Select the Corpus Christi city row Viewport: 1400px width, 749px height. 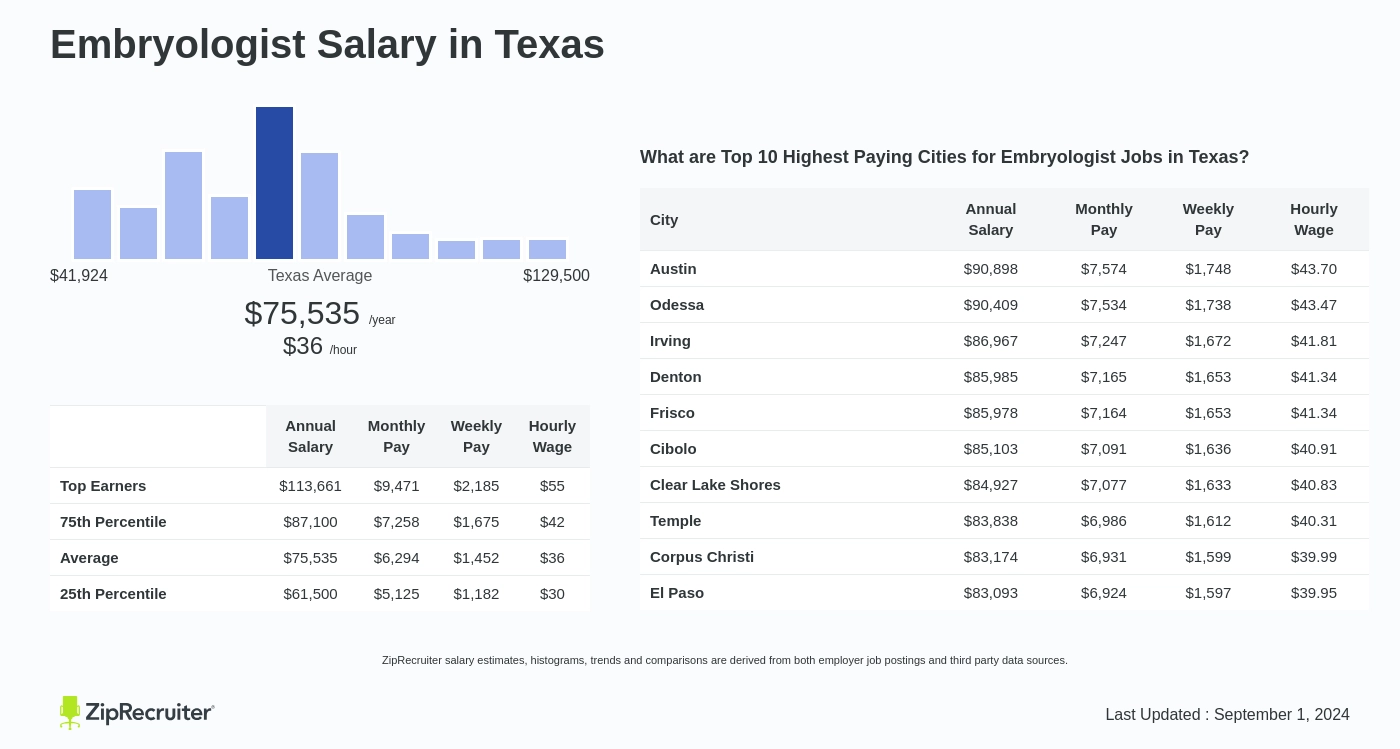tap(1005, 557)
